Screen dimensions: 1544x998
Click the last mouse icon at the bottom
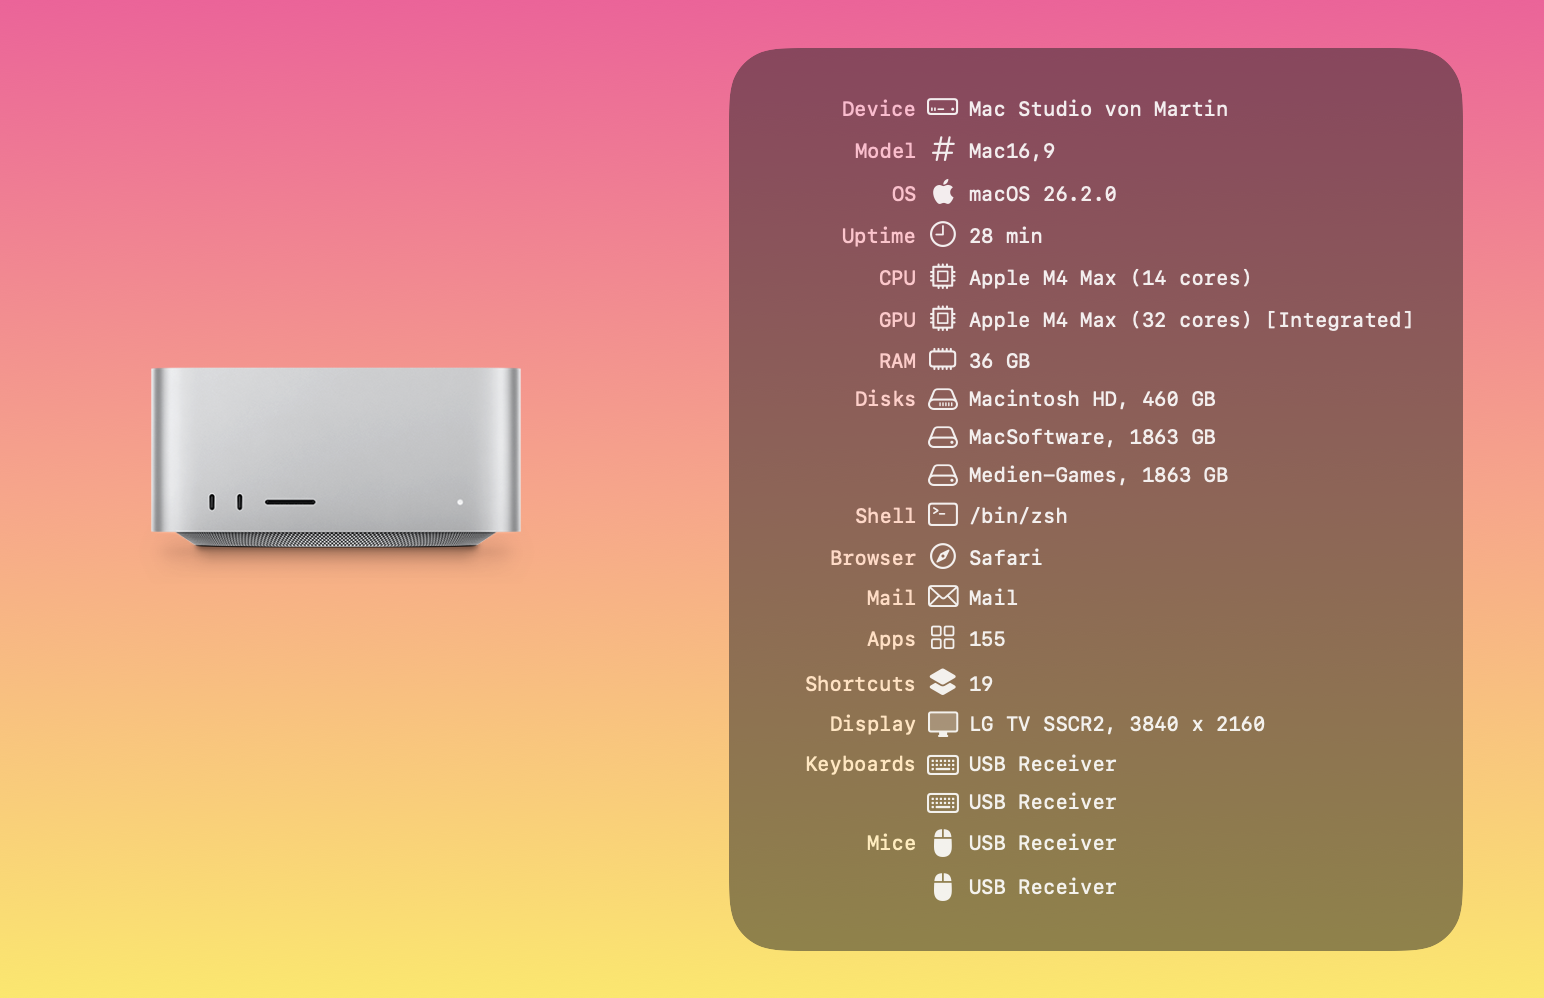(943, 887)
